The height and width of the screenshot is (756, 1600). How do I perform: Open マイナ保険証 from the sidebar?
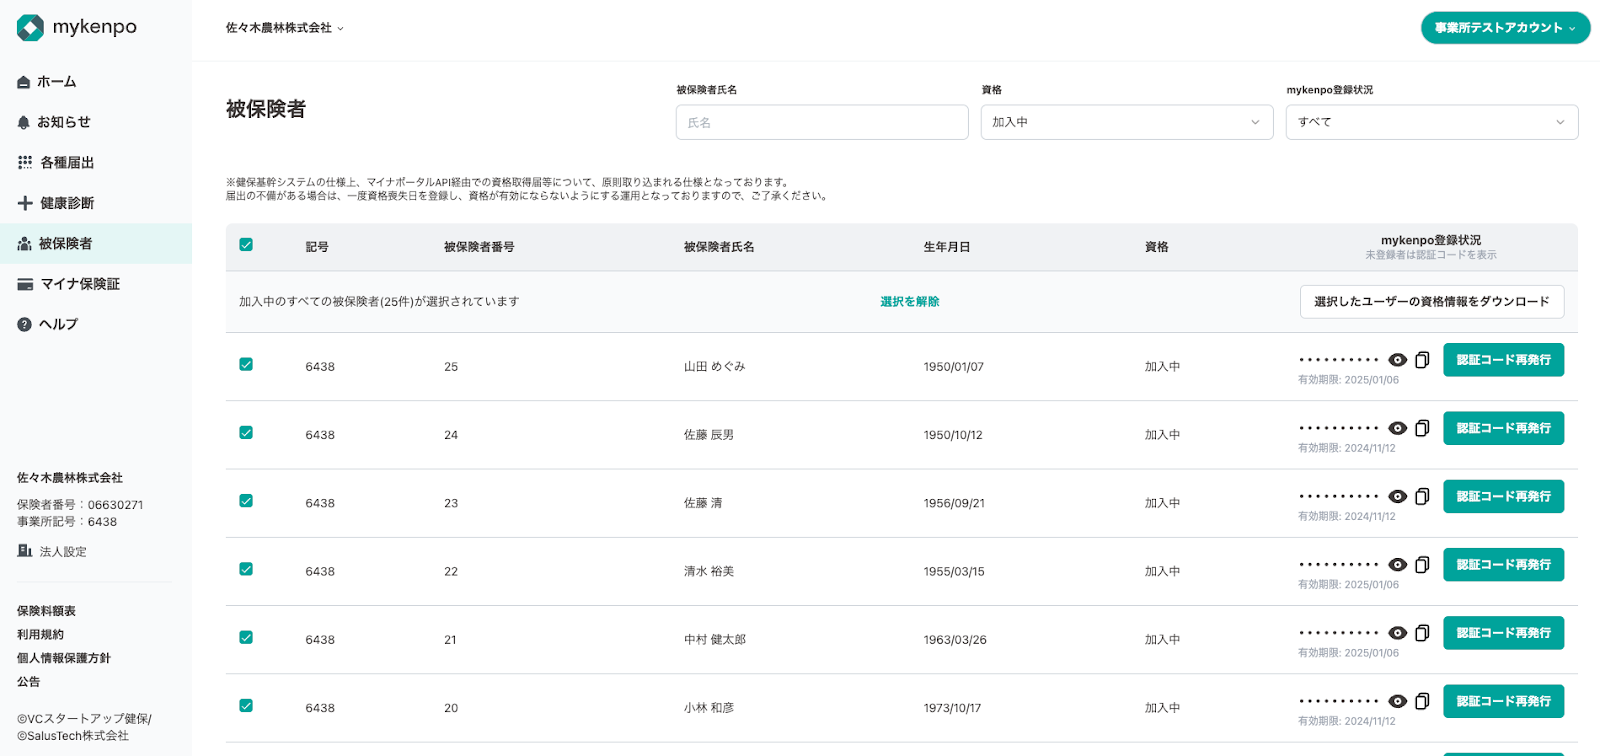[x=80, y=284]
